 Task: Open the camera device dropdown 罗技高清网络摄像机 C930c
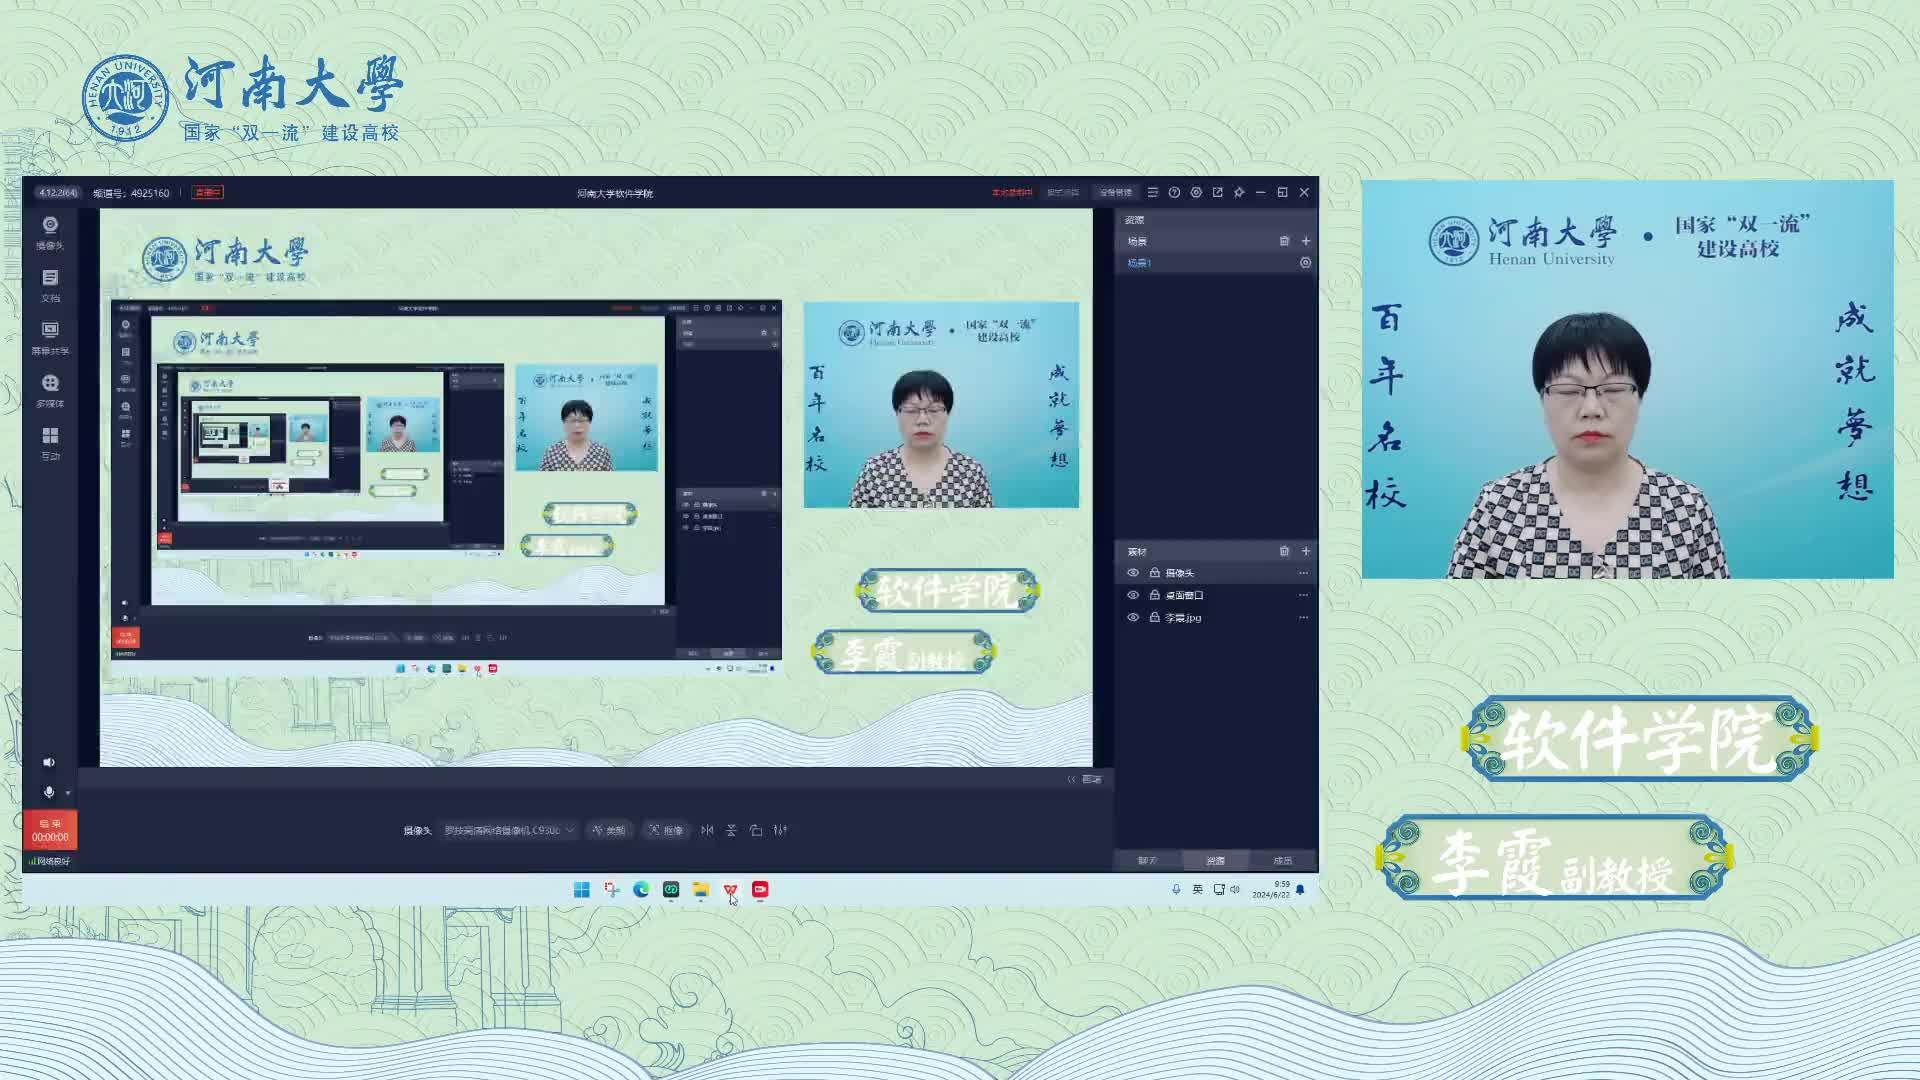point(509,830)
